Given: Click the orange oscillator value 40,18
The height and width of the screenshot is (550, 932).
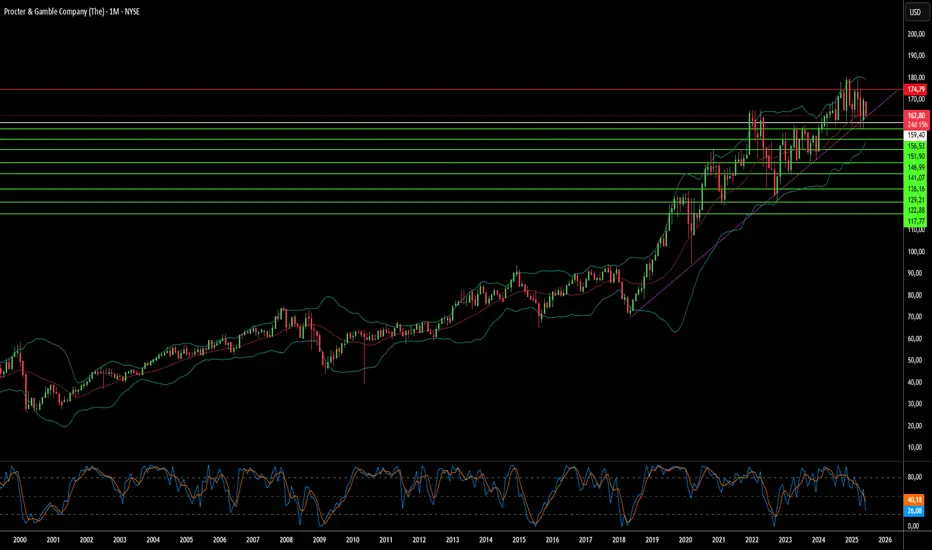Looking at the screenshot, I should (914, 500).
